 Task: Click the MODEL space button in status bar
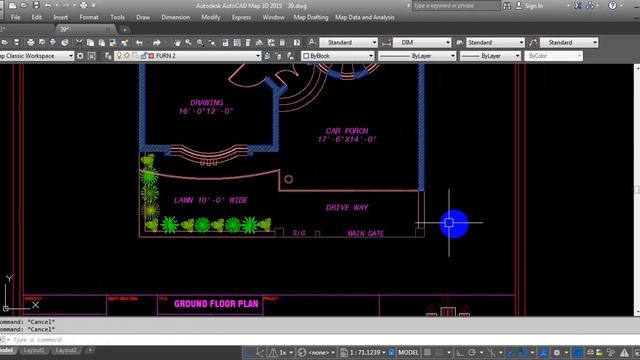[408, 353]
